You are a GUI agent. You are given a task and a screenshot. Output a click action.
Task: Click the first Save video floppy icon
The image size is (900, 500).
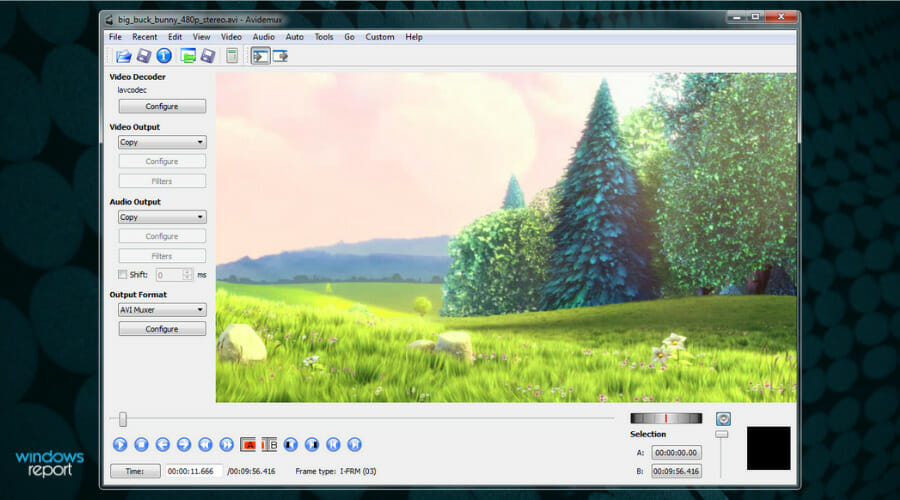(143, 56)
